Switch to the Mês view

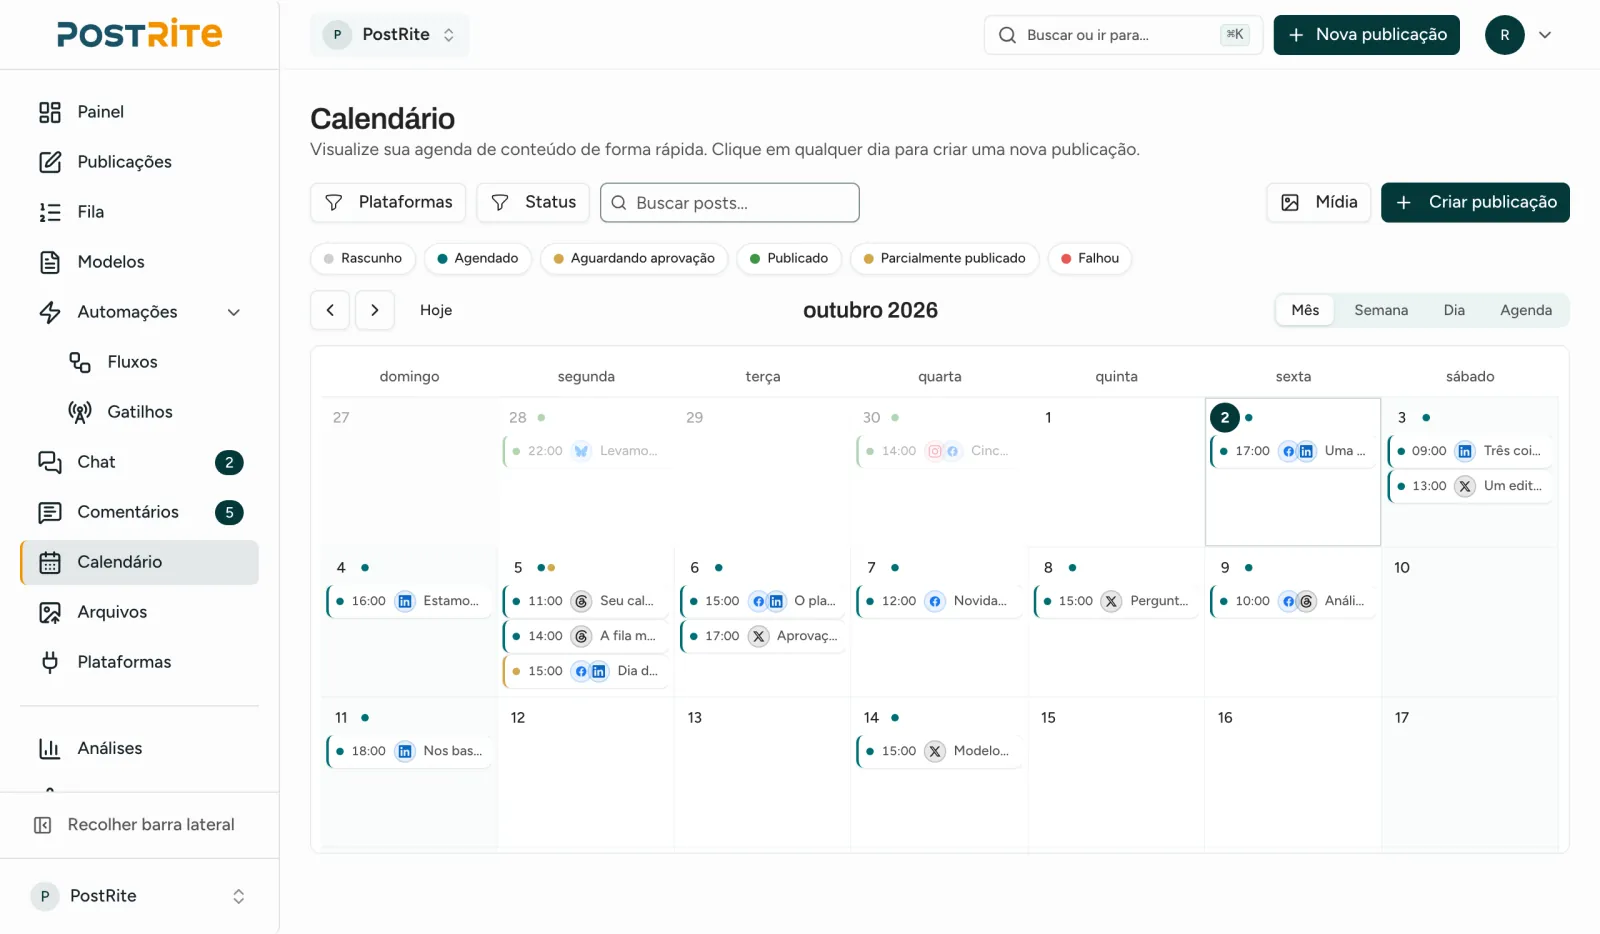click(1305, 310)
